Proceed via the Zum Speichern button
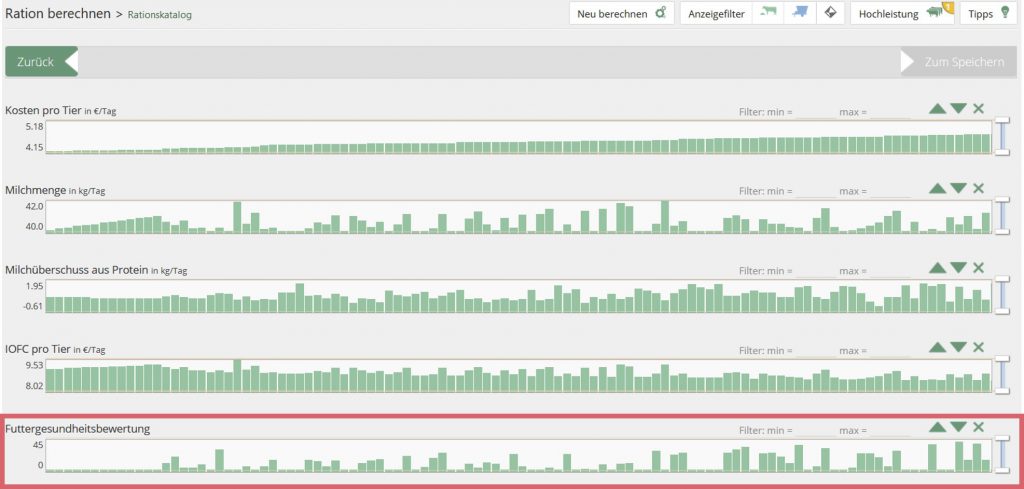1024x489 pixels. [959, 61]
